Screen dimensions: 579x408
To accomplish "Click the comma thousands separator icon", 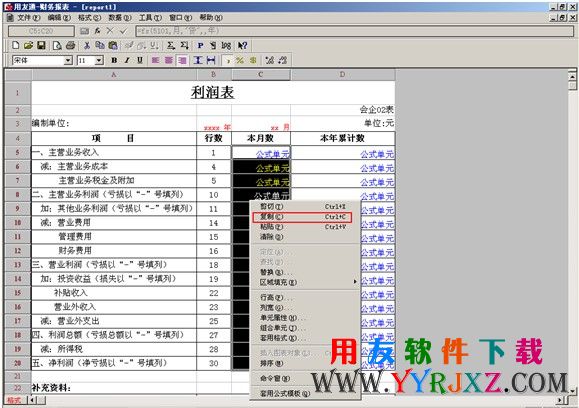I will tap(227, 60).
